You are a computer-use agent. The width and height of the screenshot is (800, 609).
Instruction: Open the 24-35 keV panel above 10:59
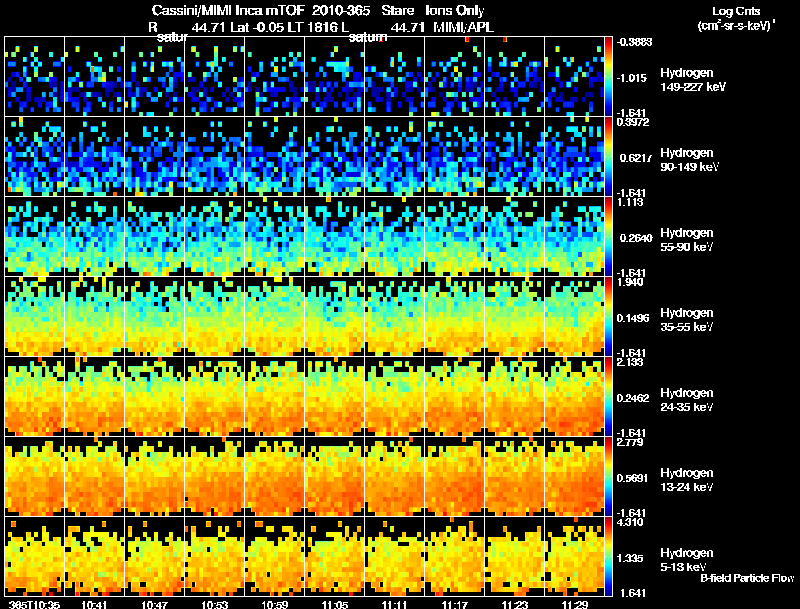point(274,397)
